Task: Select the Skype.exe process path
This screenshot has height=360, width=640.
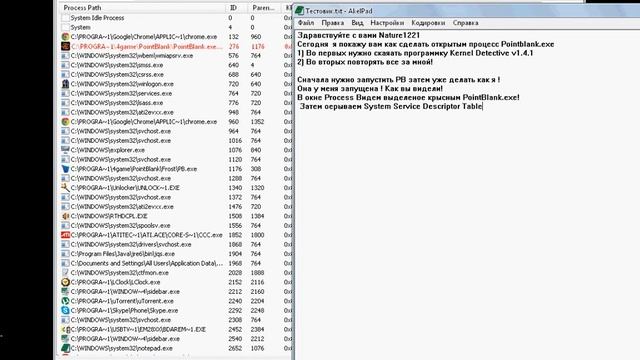Action: tap(124, 310)
